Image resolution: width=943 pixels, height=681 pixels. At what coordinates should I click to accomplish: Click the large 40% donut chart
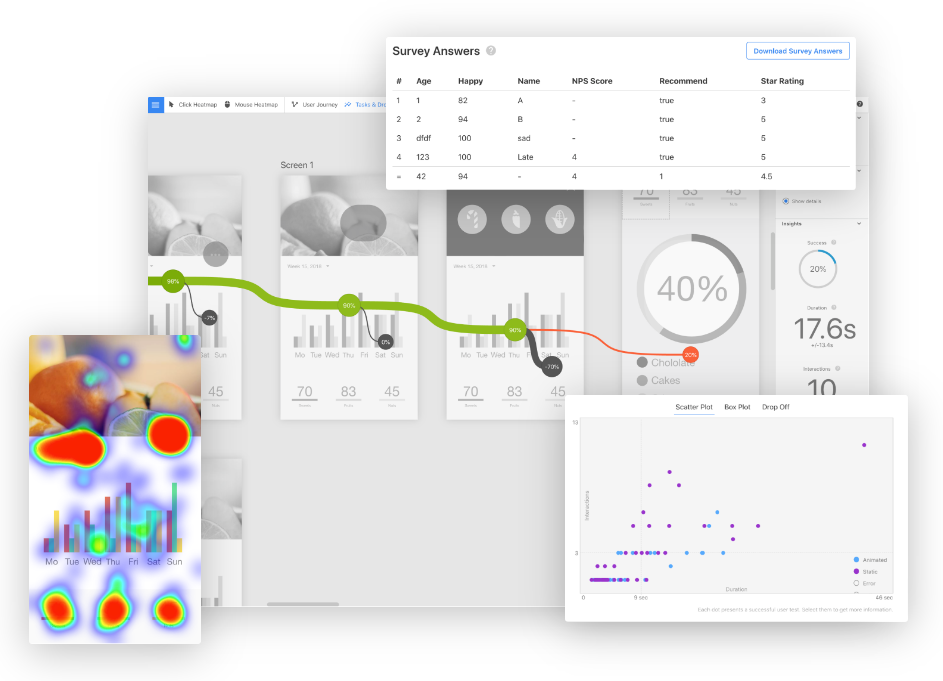point(692,289)
